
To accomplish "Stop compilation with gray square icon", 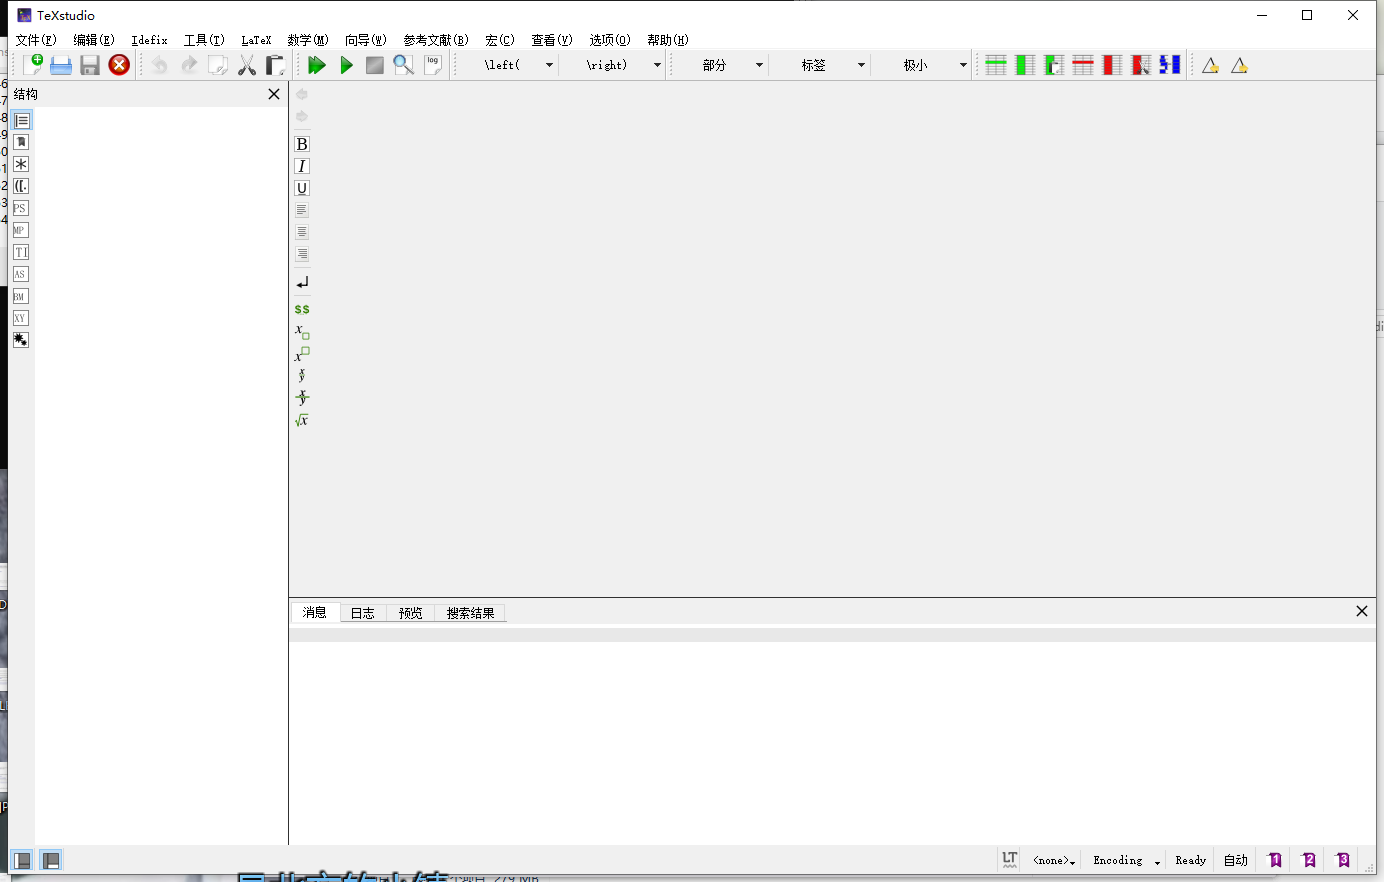I will tap(375, 65).
